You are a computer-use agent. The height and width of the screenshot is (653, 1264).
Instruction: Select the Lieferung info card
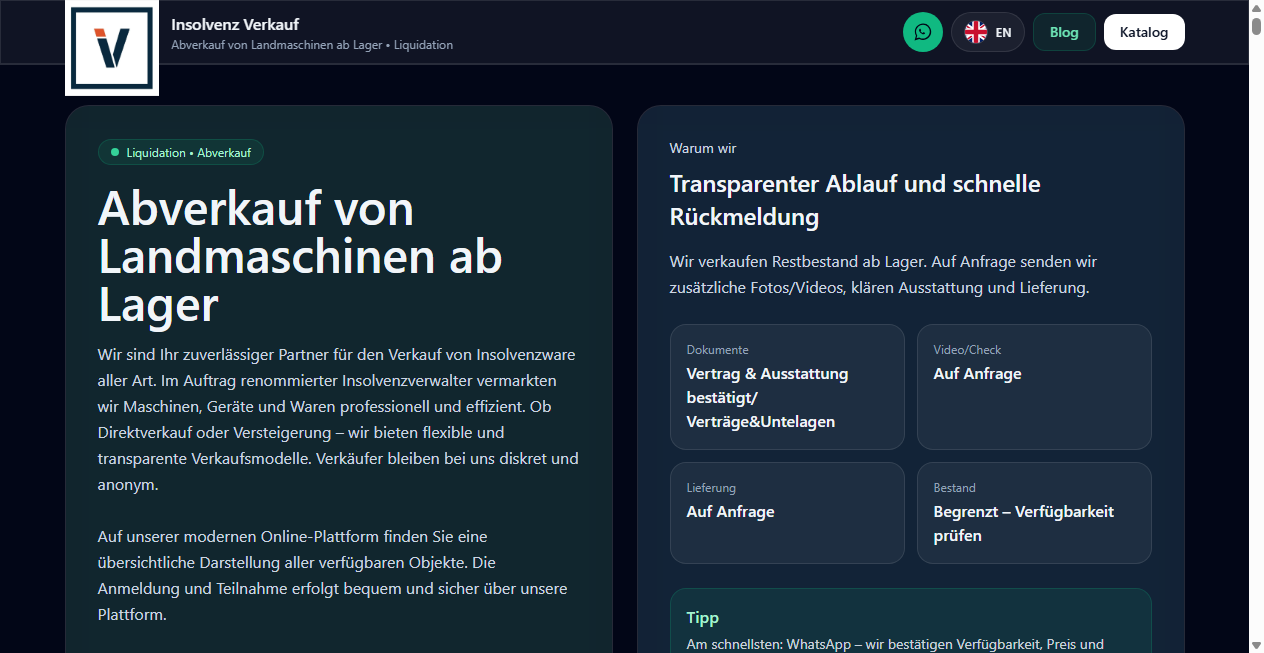[x=787, y=512]
